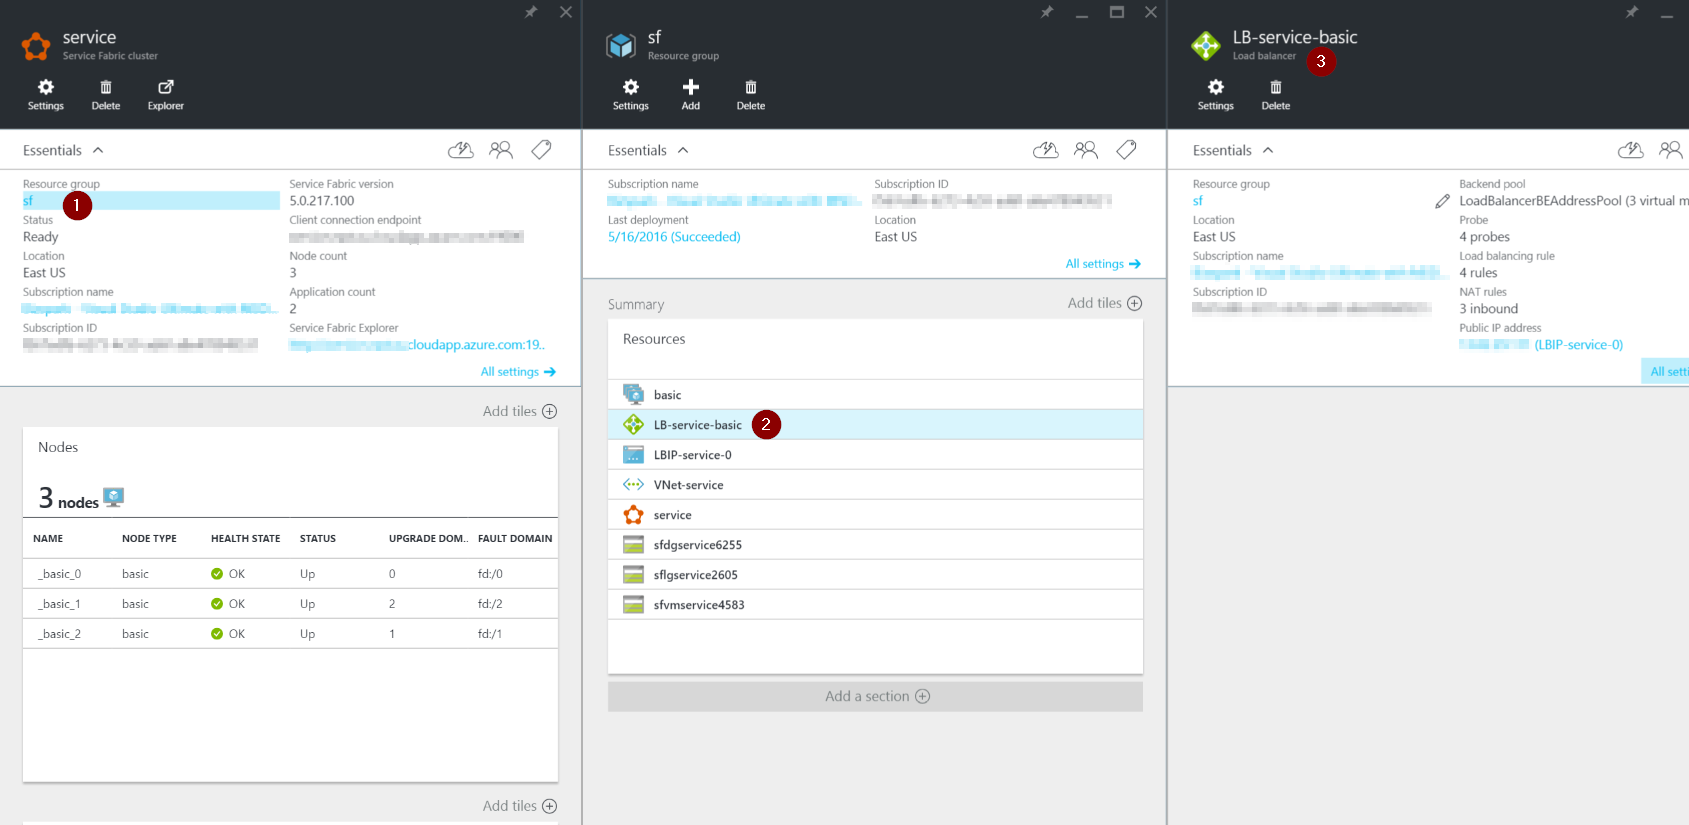This screenshot has width=1689, height=825.
Task: Click the 4 probes value
Action: 1484,237
